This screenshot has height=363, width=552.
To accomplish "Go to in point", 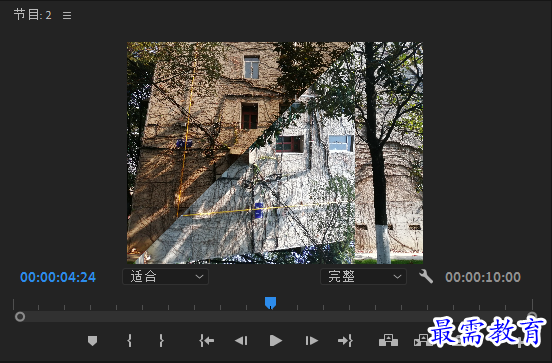I will [x=207, y=340].
